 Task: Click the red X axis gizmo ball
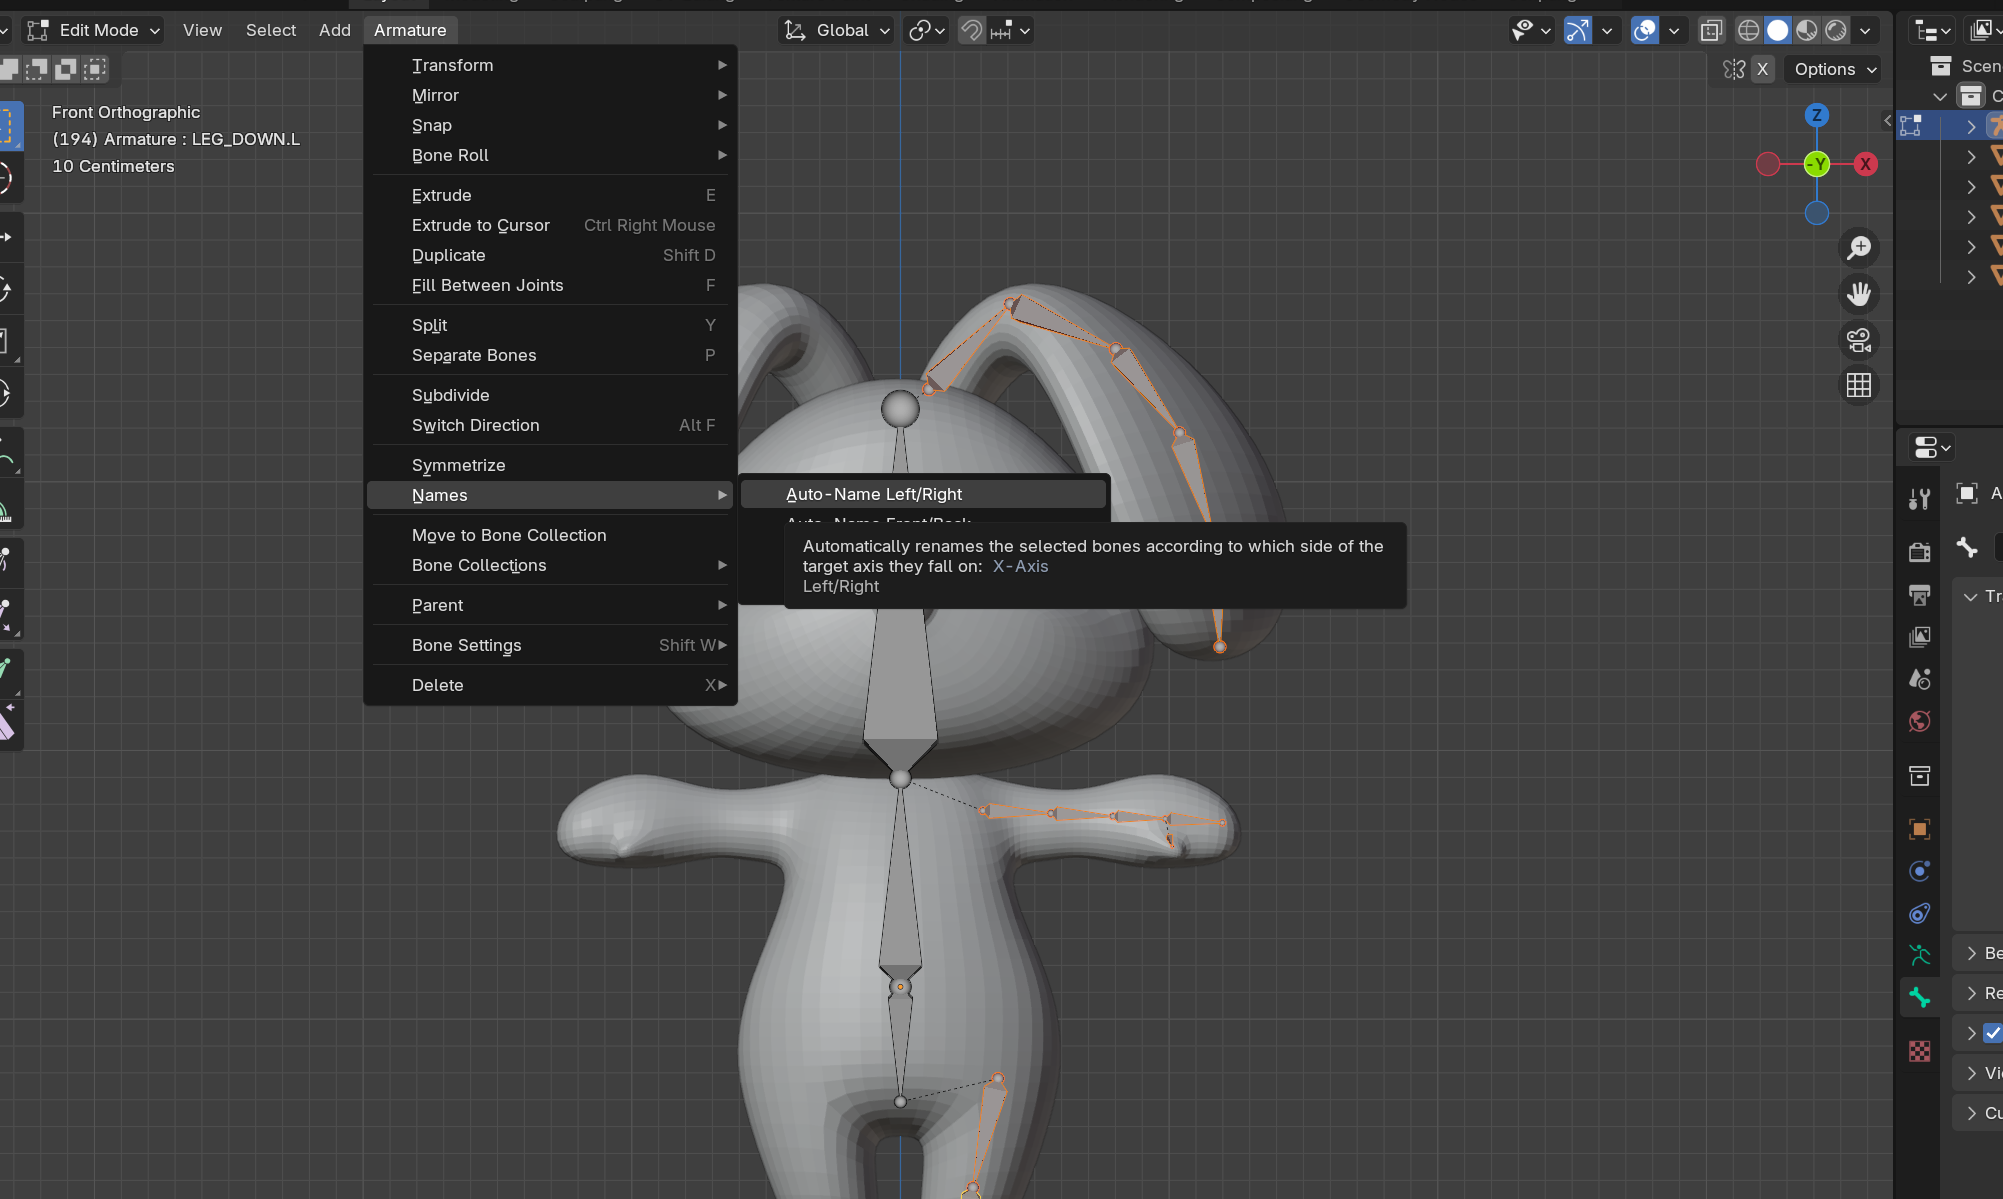pyautogui.click(x=1865, y=164)
